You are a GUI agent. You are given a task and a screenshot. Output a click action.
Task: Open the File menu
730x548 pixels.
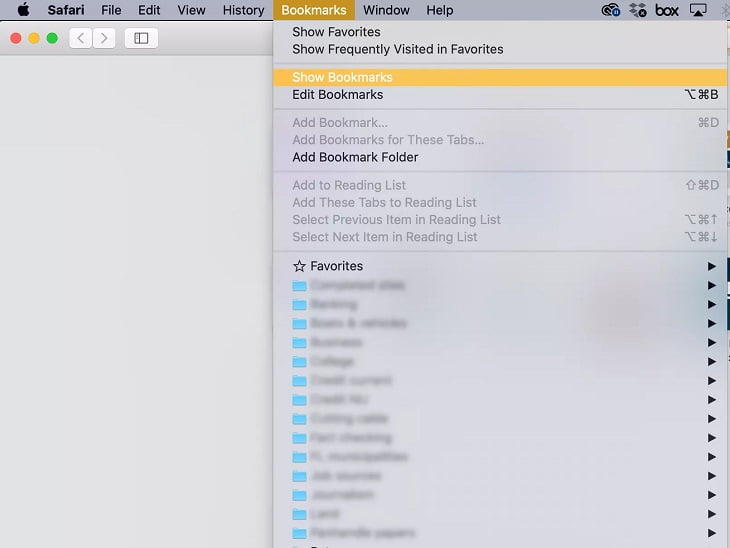(x=111, y=10)
